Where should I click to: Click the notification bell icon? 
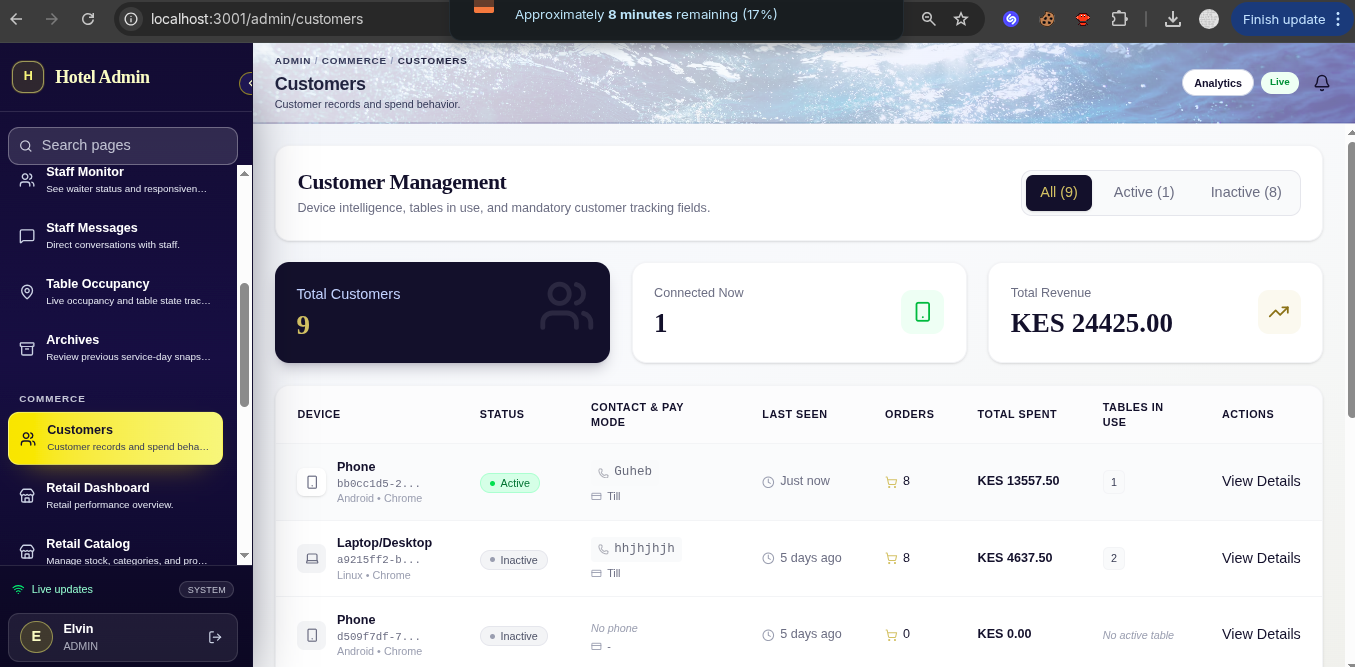1322,83
